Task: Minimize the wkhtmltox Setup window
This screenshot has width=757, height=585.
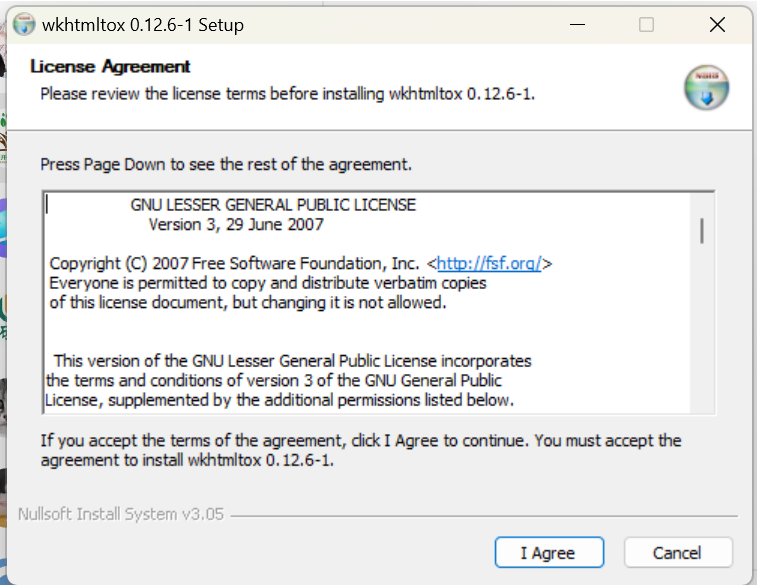Action: pyautogui.click(x=577, y=24)
